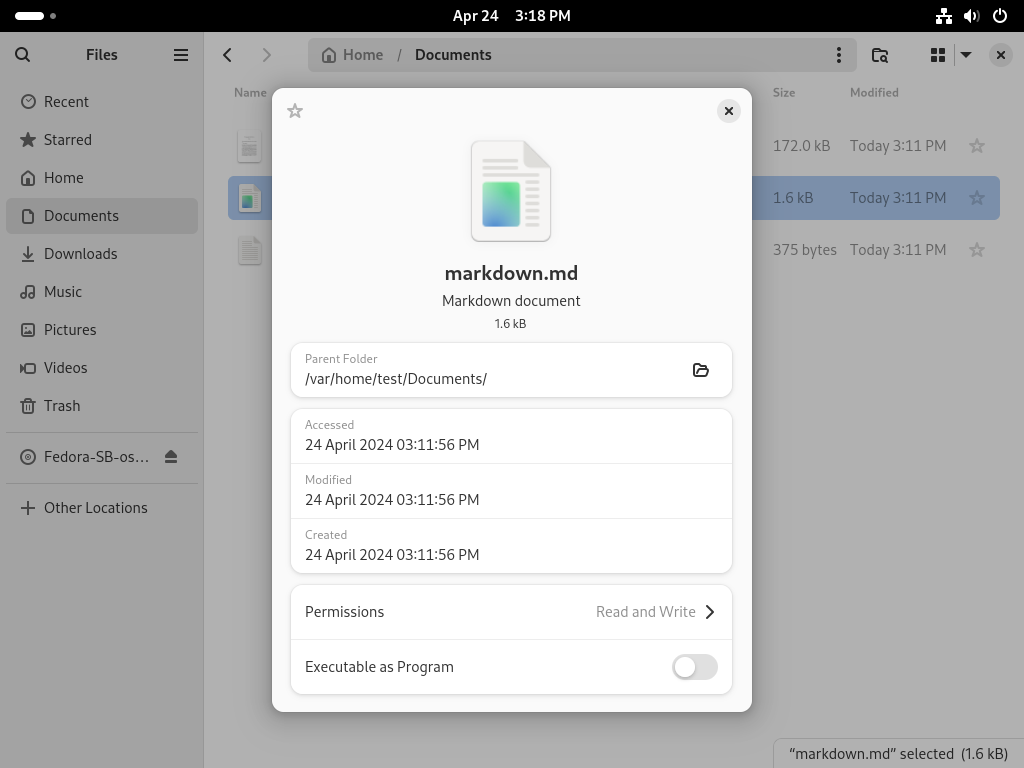Star the 172.0 kB file row
Image resolution: width=1024 pixels, height=768 pixels.
pos(976,146)
